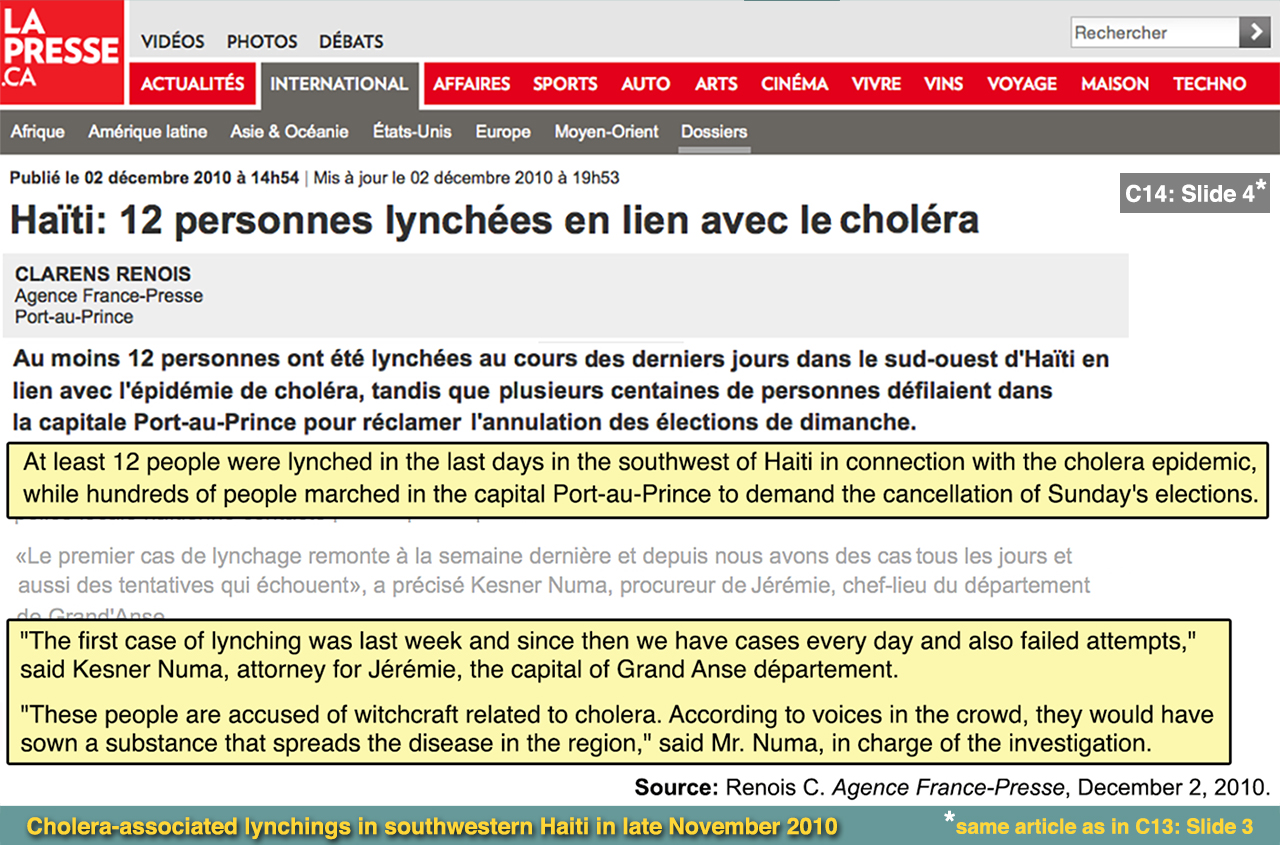This screenshot has height=845, width=1280.
Task: Open the Vidéos link
Action: [172, 42]
